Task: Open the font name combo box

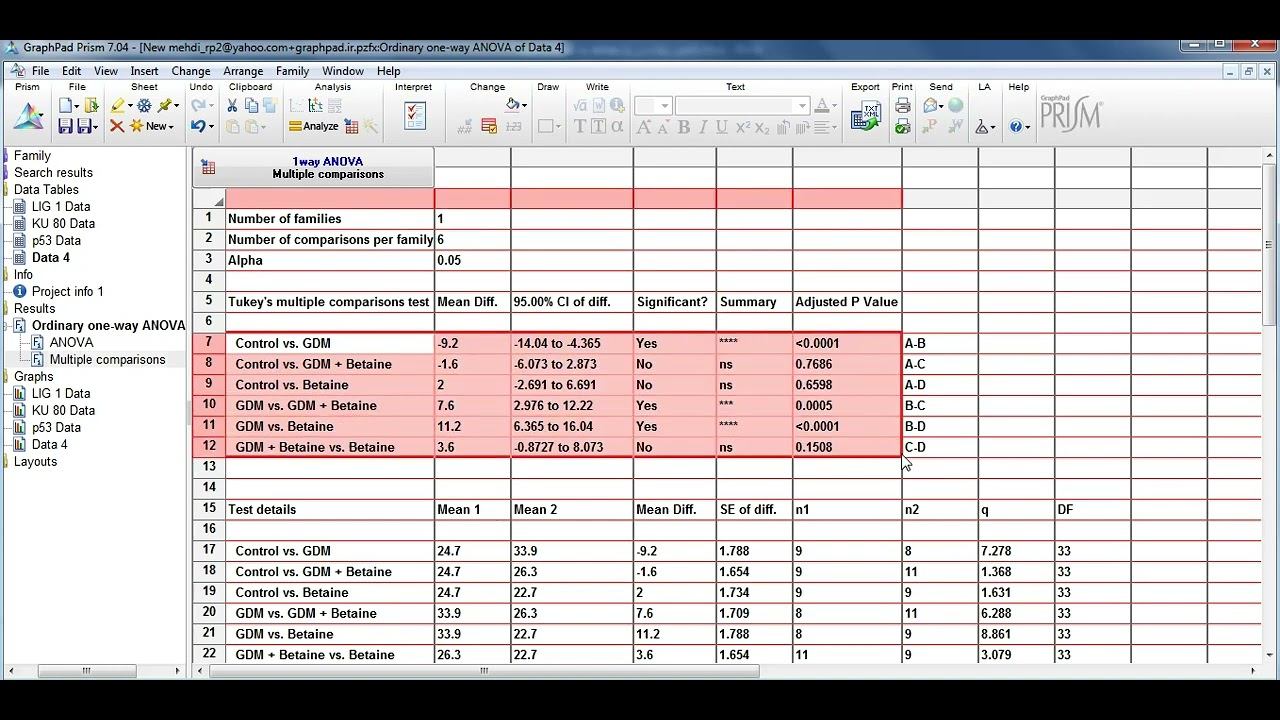Action: tap(742, 105)
